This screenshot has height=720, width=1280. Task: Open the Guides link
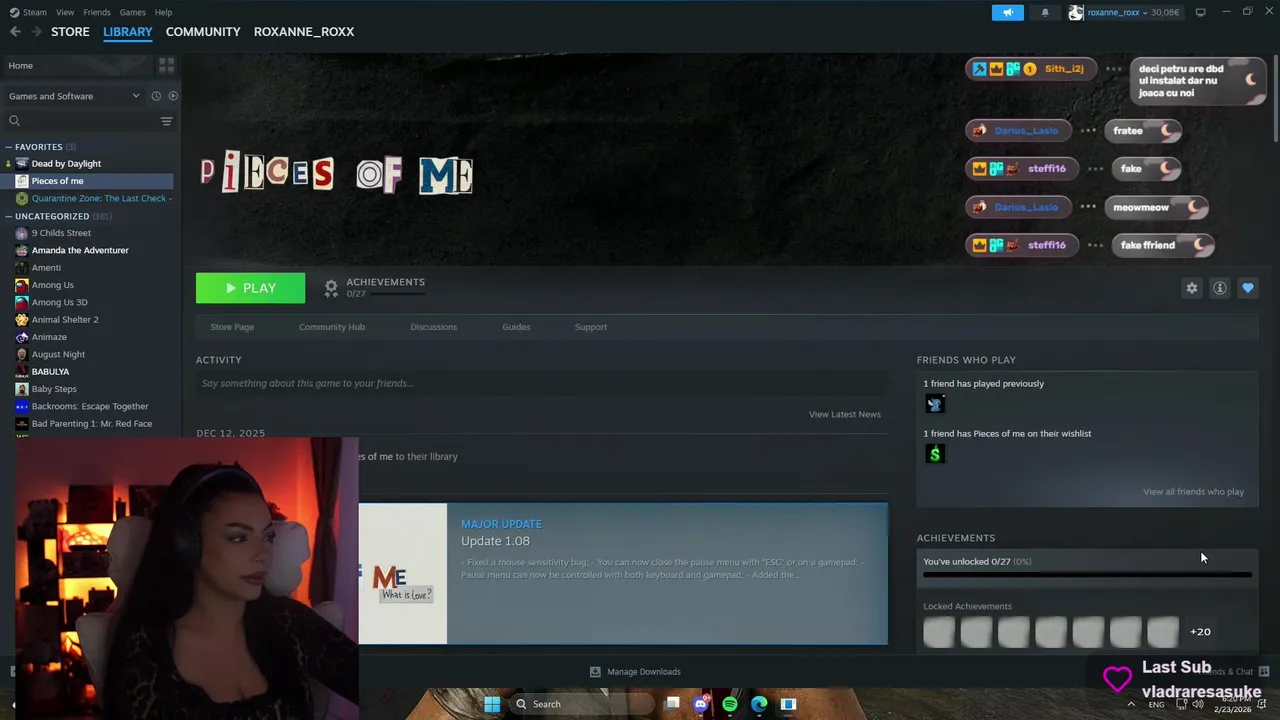516,327
